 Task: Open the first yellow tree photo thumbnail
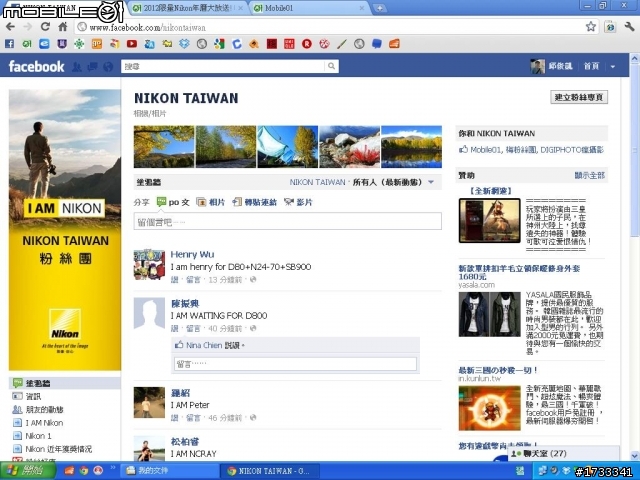pyautogui.click(x=164, y=147)
